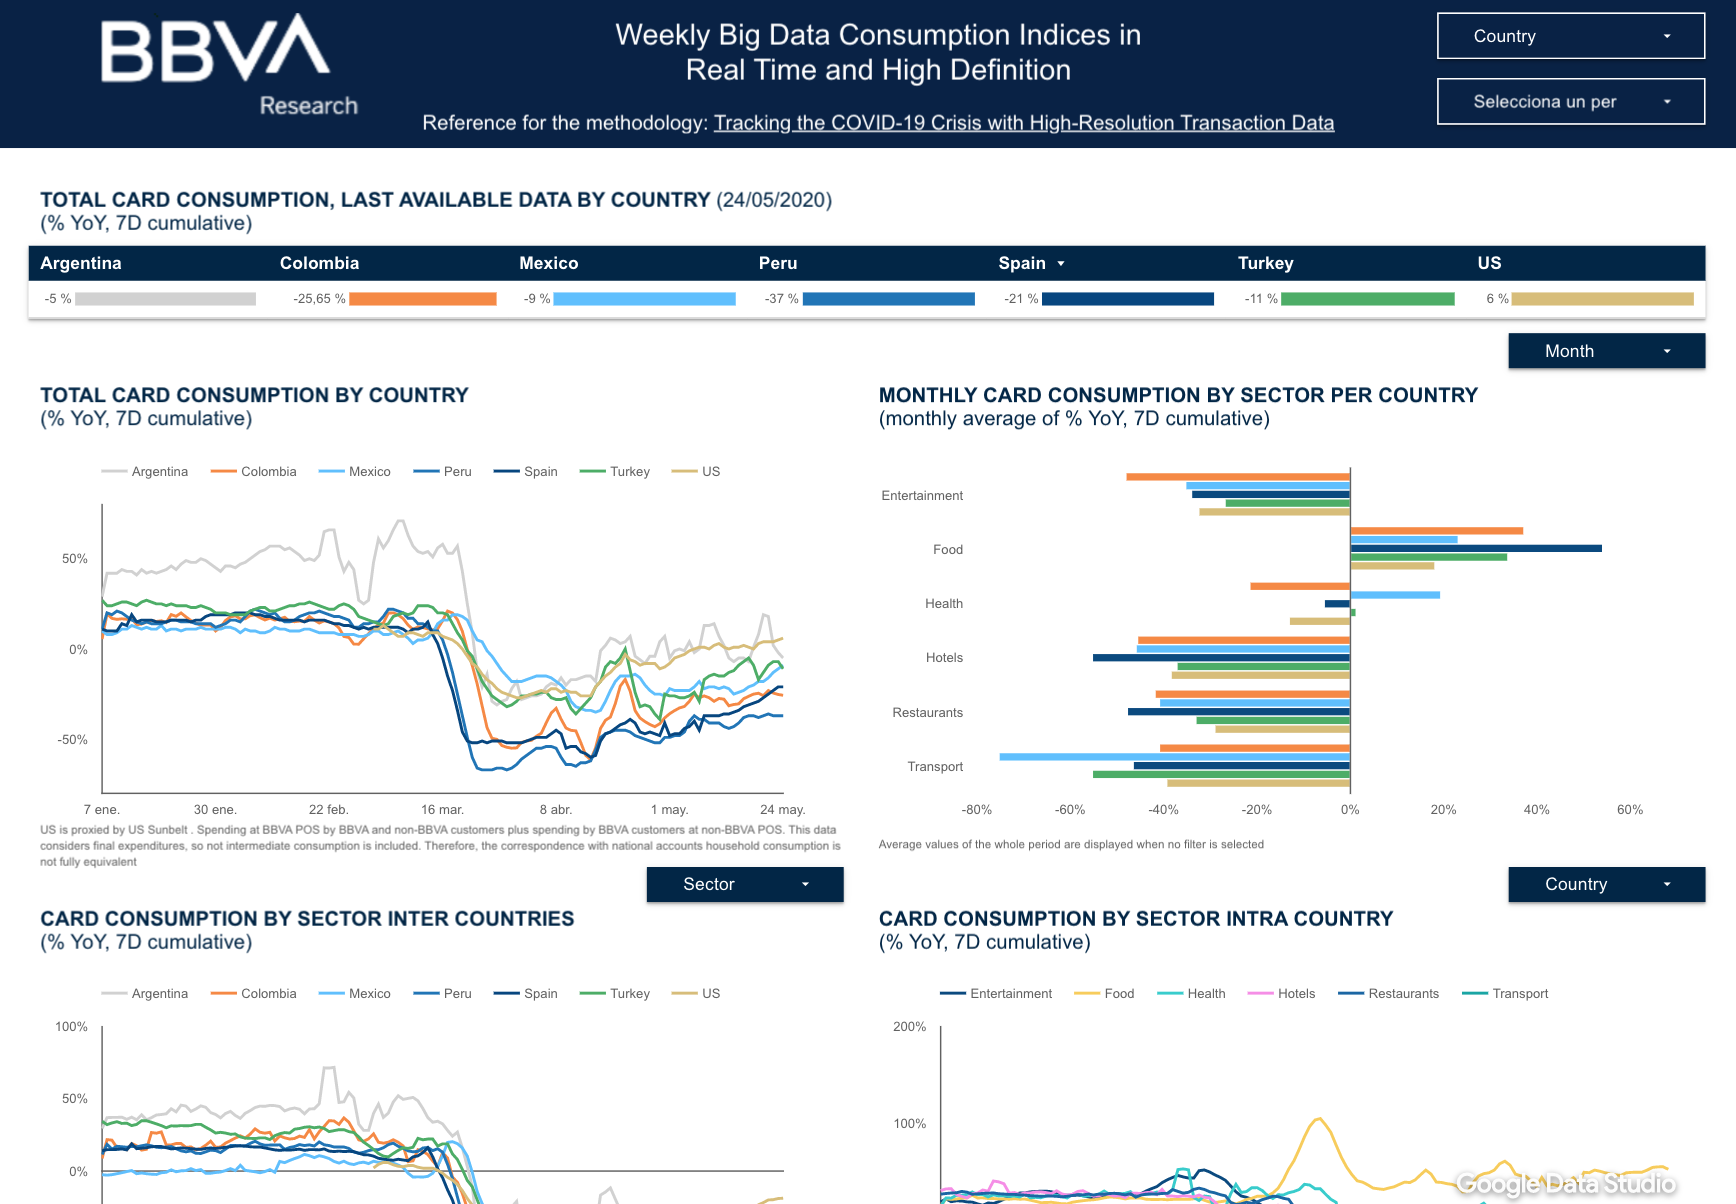Screen dimensions: 1736x1204
Task: Click Colombia in Total Card Consumption legend
Action: point(254,471)
